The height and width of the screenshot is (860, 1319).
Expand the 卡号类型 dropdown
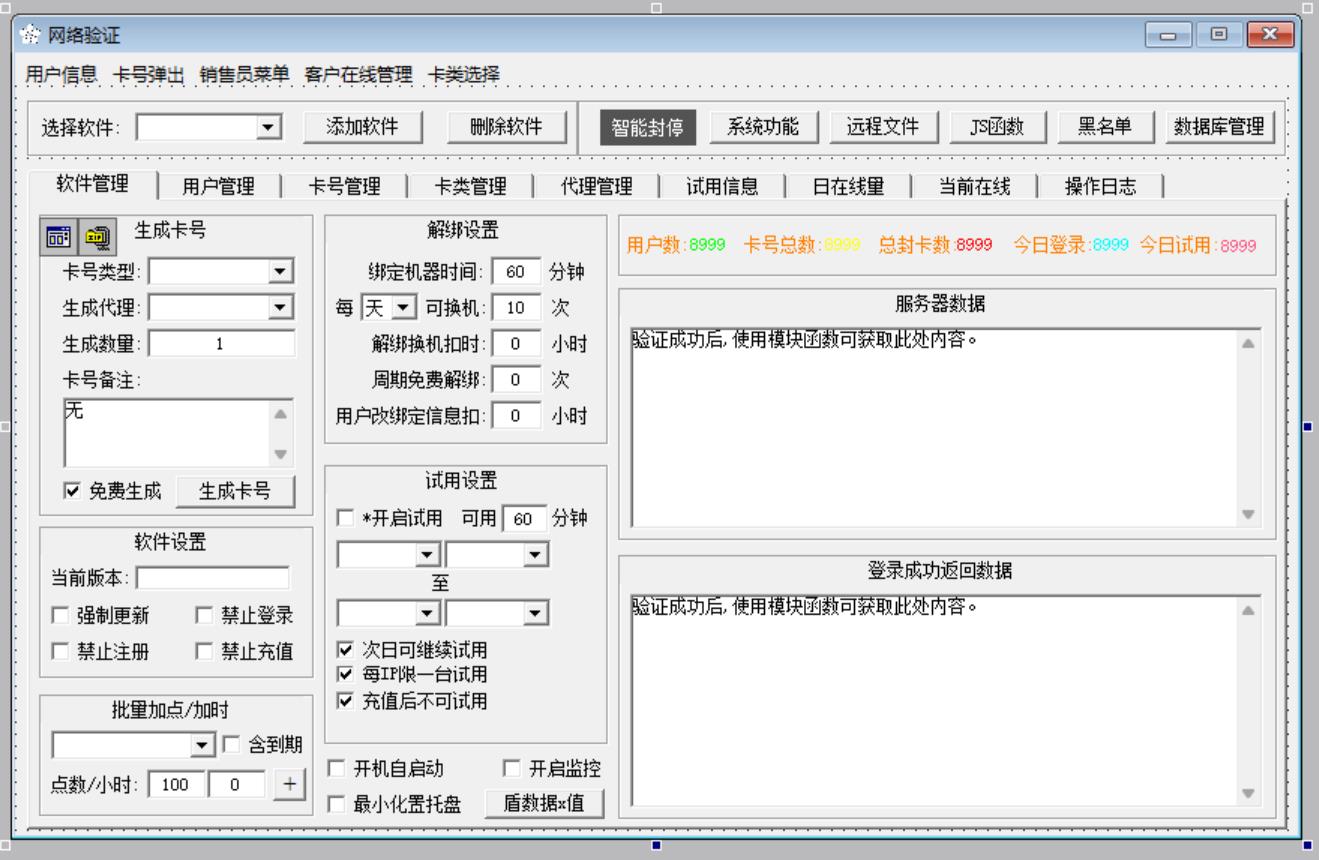[x=281, y=270]
